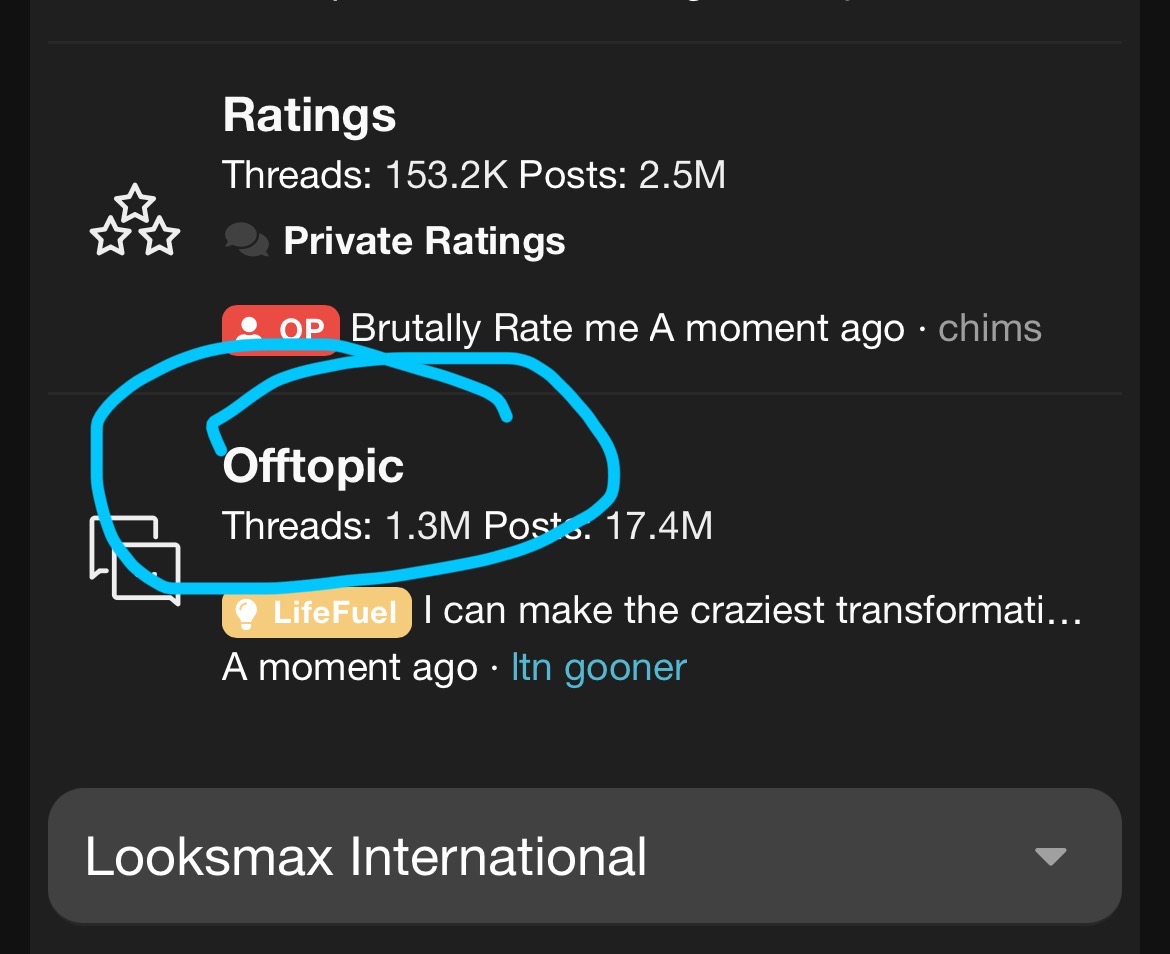Screen dimensions: 1170x954
Task: Open the "craziest transformati…" thread
Action: [752, 610]
